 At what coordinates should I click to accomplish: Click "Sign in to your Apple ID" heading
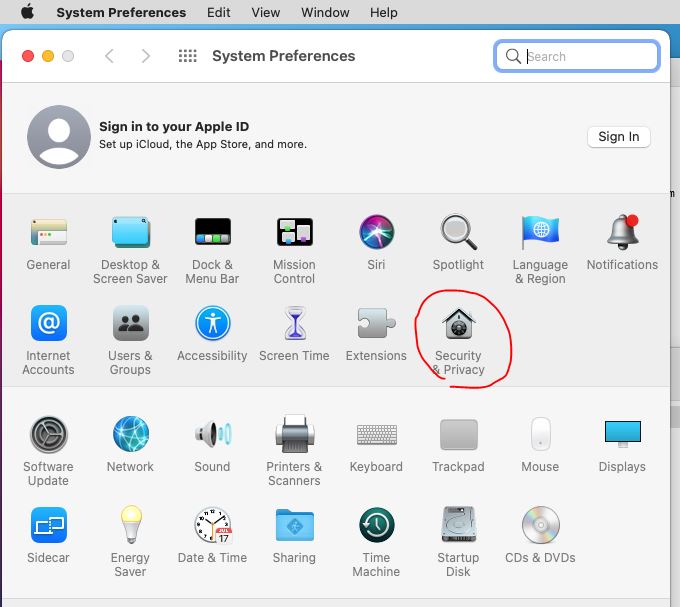174,127
